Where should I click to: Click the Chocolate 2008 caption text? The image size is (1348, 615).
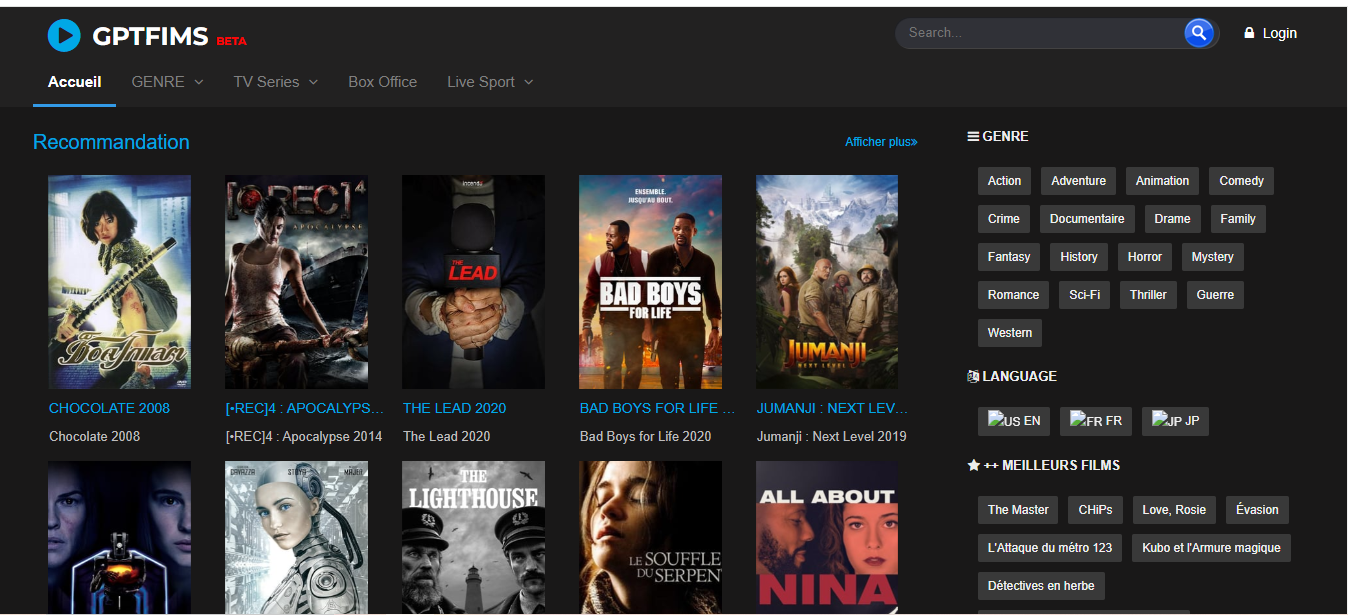point(95,436)
